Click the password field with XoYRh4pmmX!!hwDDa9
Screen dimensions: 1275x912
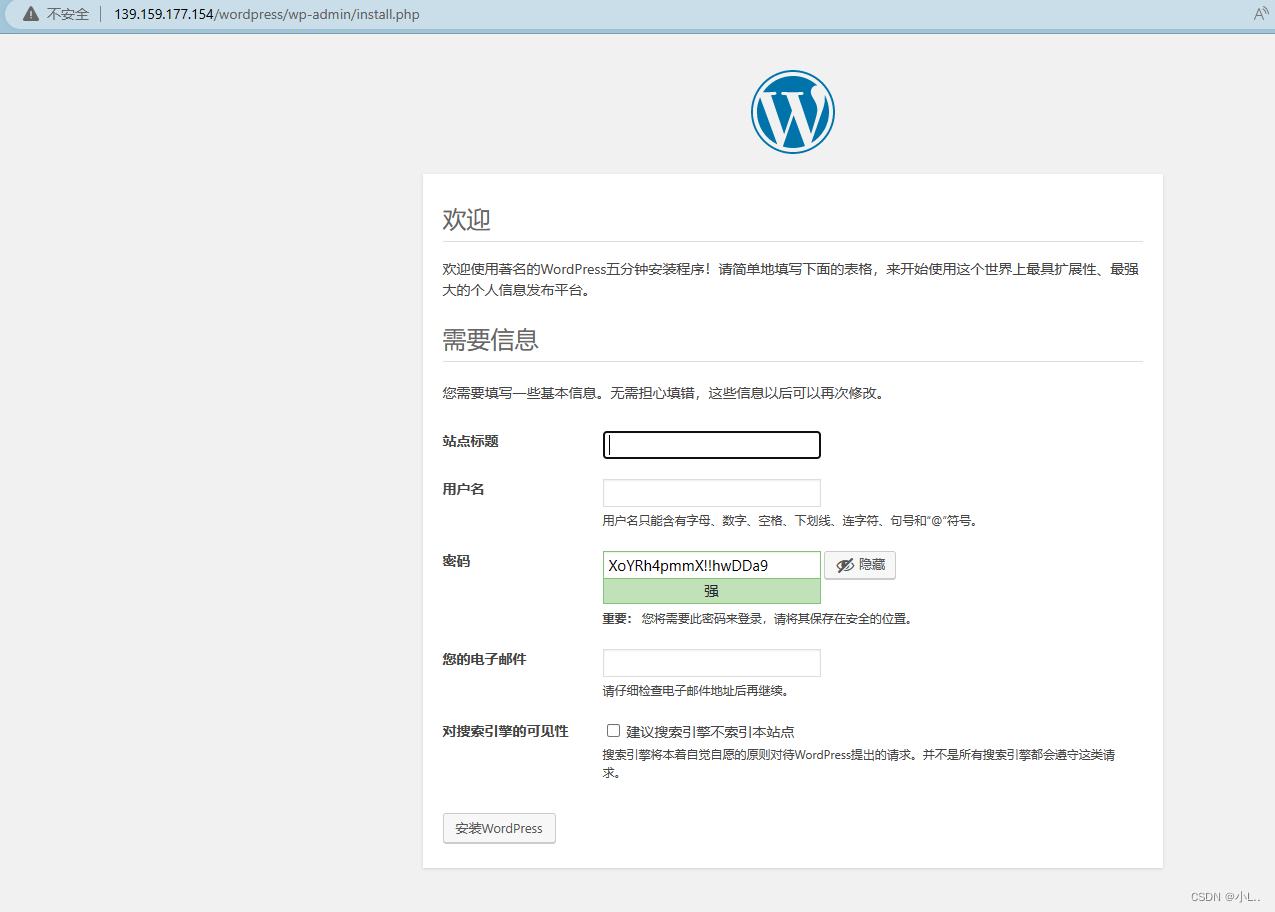pos(712,565)
